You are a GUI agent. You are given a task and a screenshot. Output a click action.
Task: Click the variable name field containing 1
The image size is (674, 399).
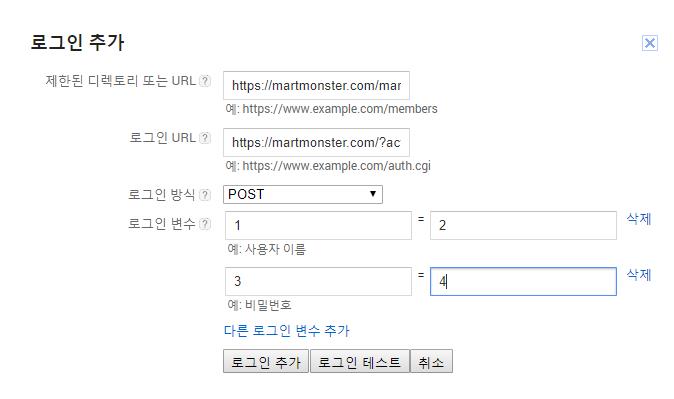[x=318, y=225]
